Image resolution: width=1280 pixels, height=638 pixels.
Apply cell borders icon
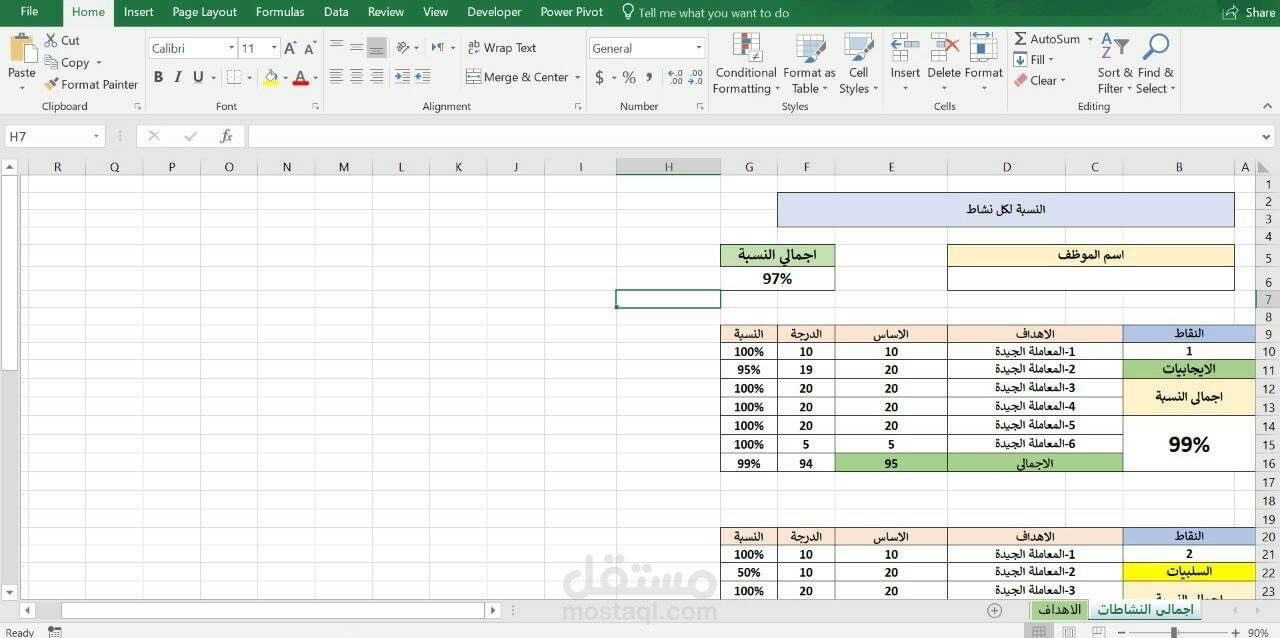click(233, 77)
